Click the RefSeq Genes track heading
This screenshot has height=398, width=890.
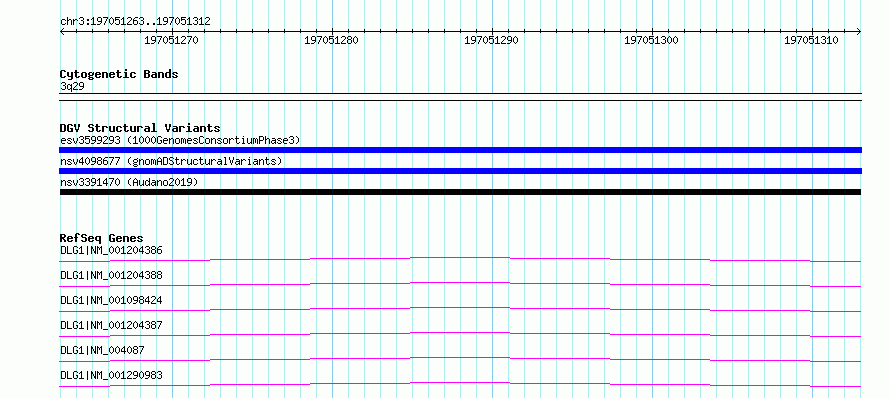102,238
